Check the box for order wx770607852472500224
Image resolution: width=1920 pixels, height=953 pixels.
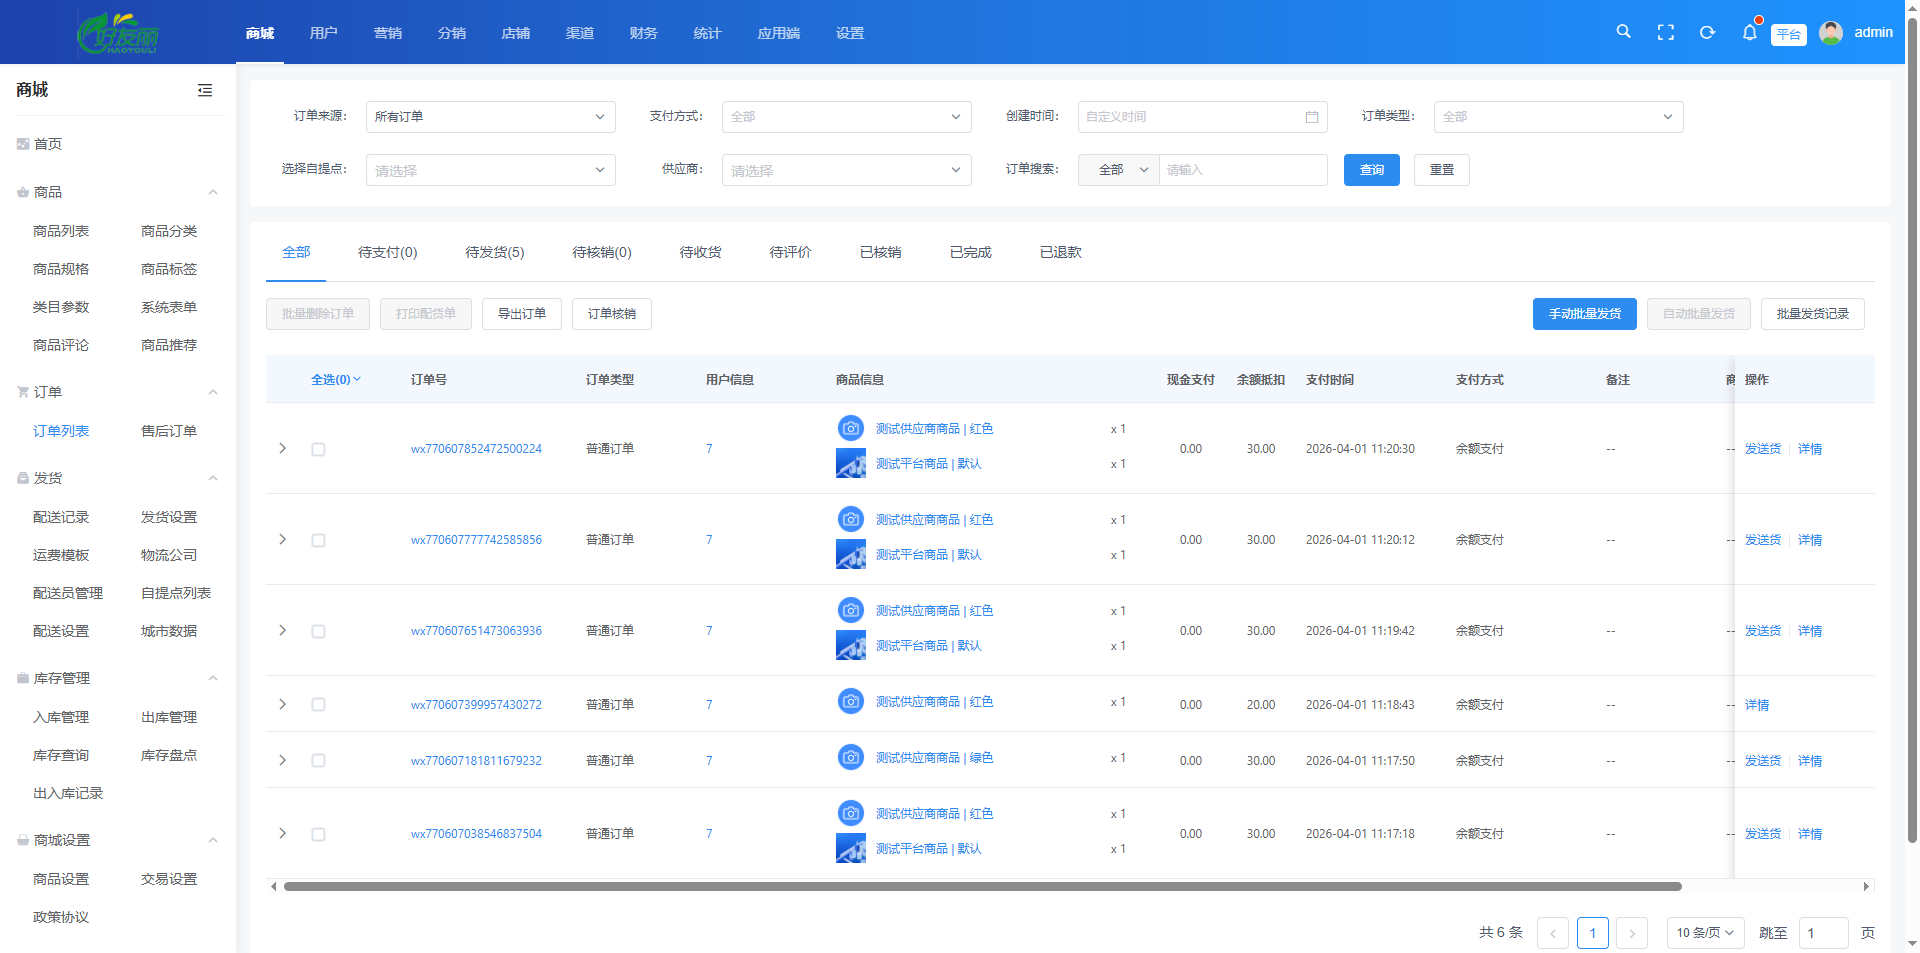(318, 450)
